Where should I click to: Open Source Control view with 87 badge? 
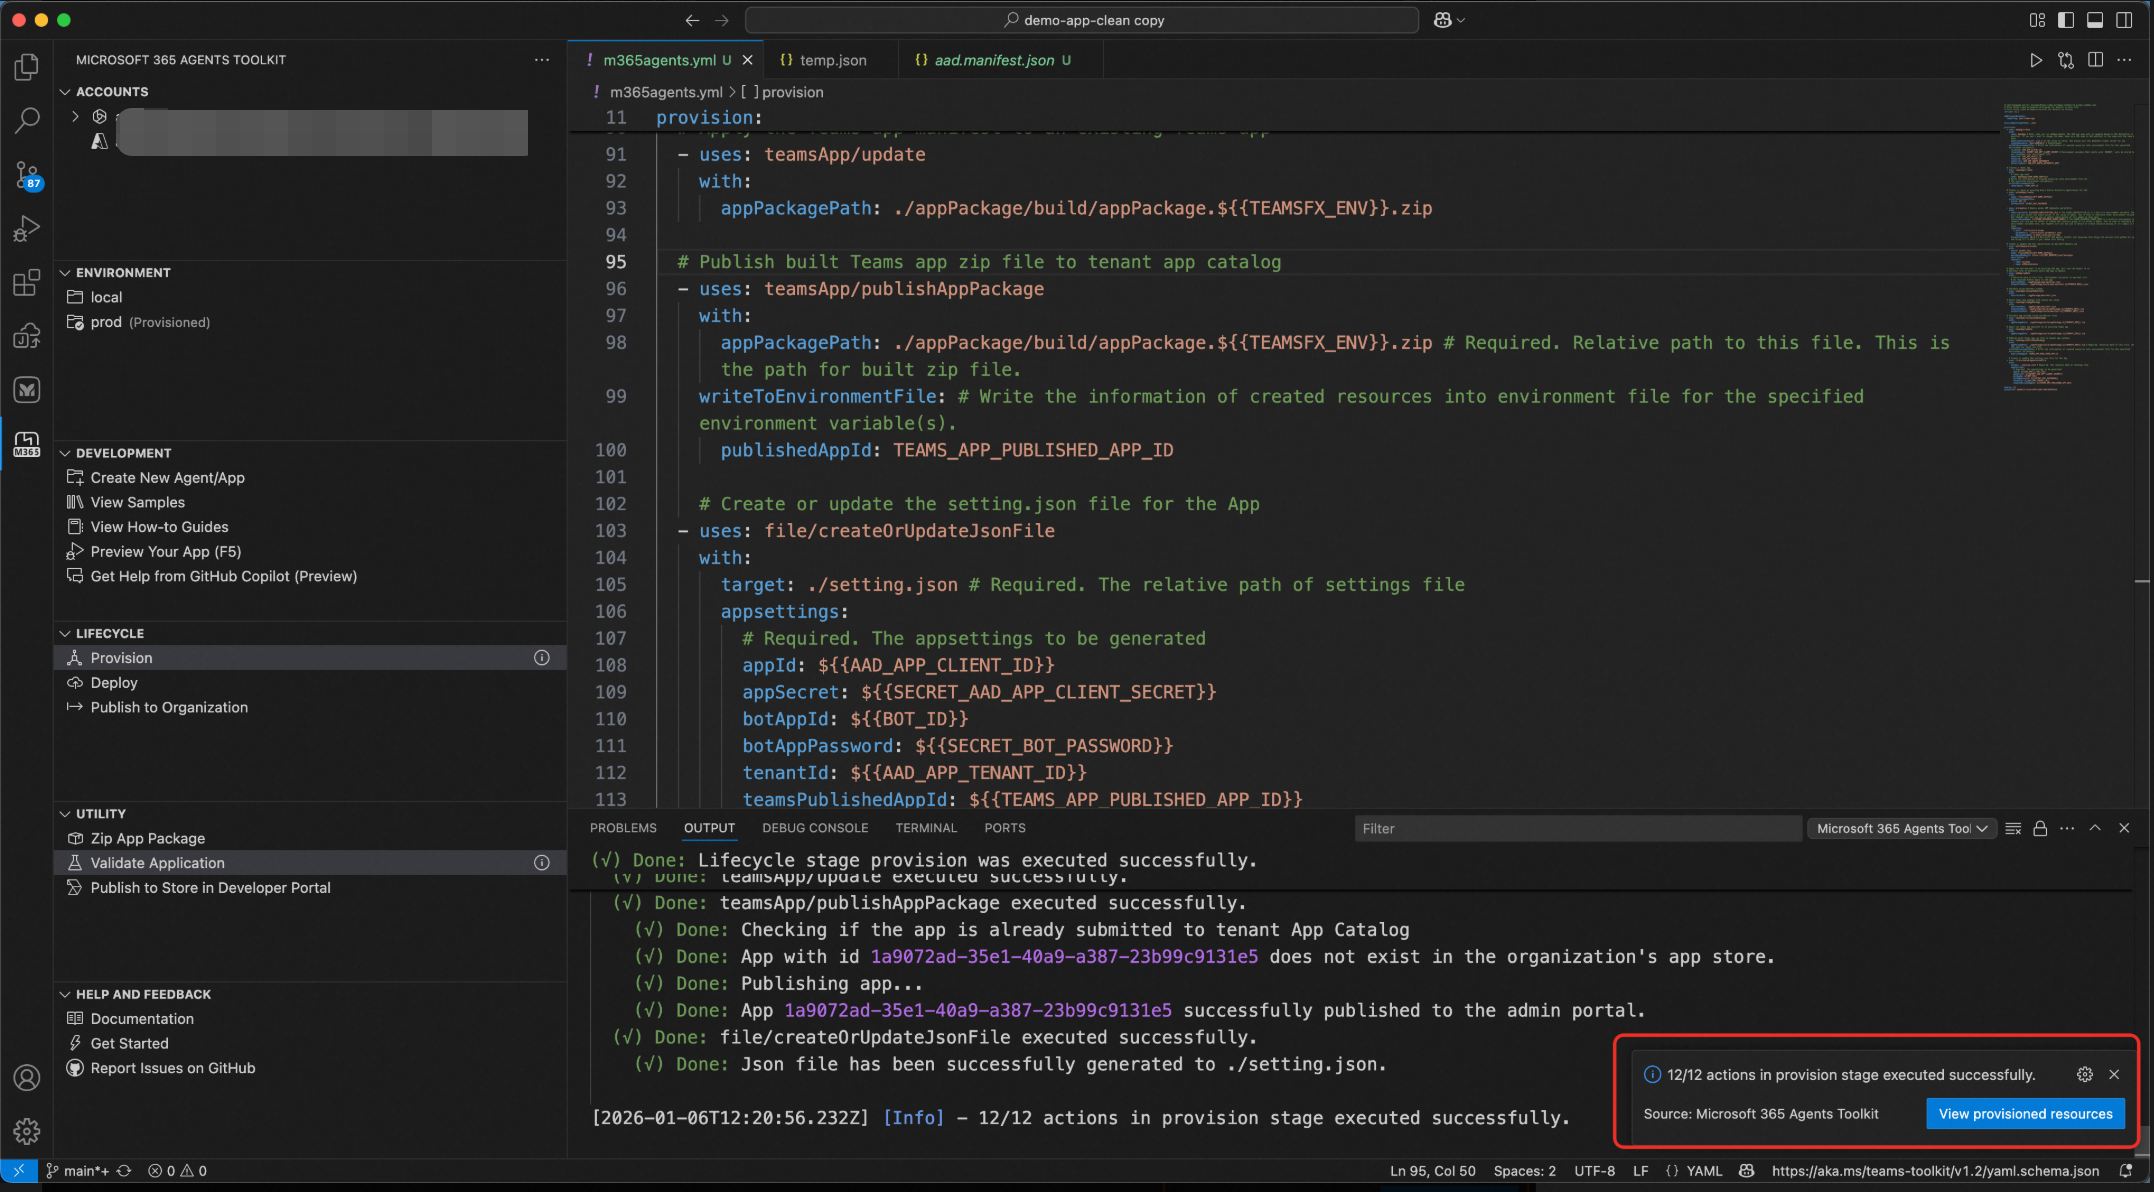click(x=27, y=175)
